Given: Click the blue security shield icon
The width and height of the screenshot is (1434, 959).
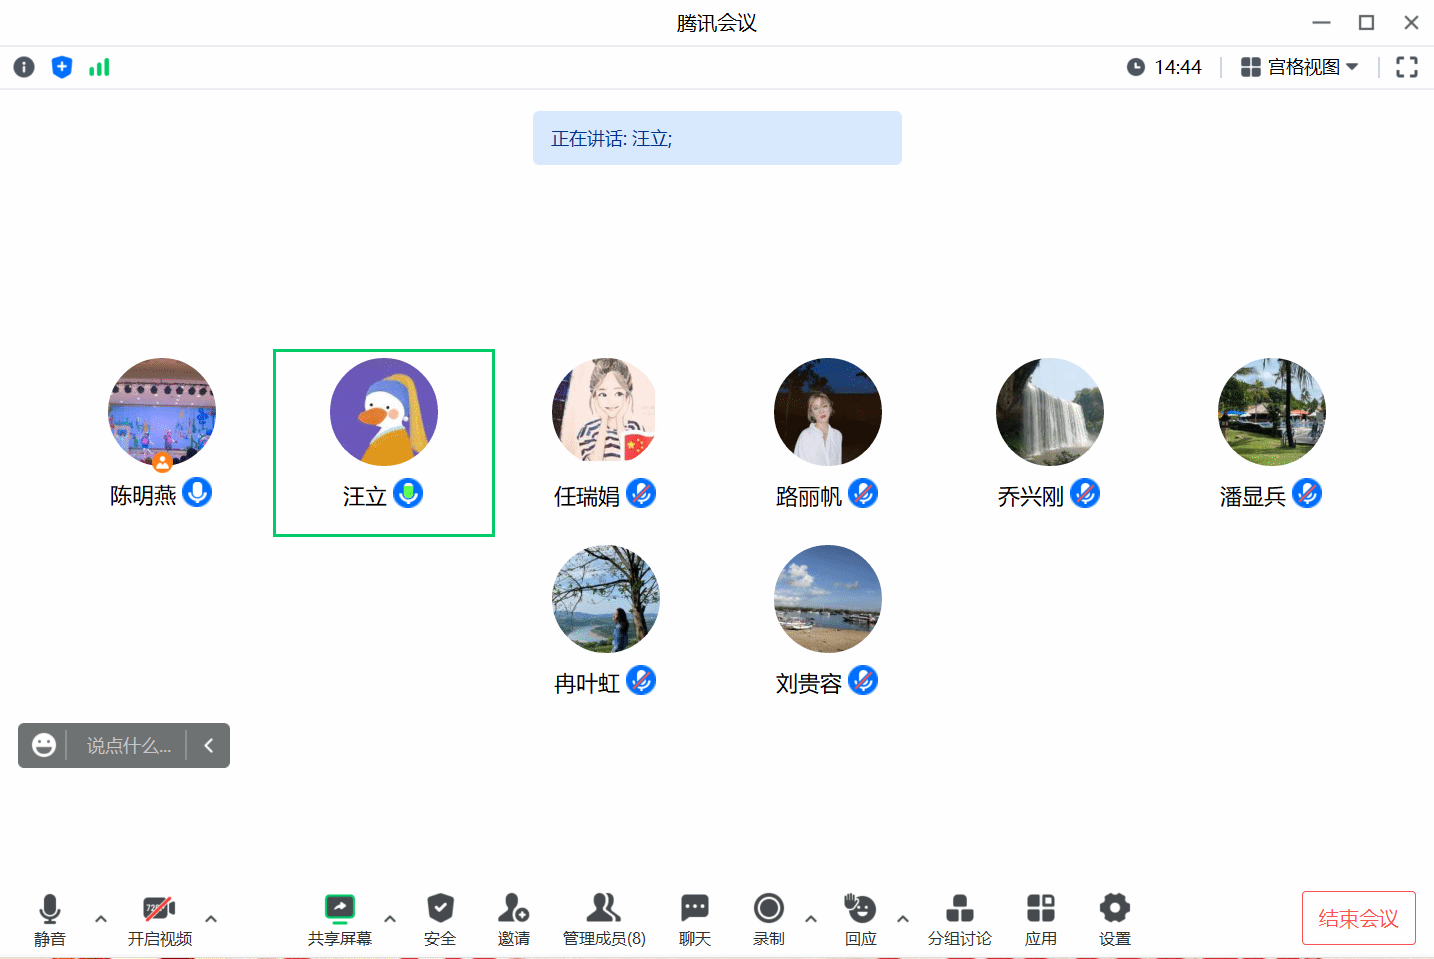Looking at the screenshot, I should pos(62,67).
